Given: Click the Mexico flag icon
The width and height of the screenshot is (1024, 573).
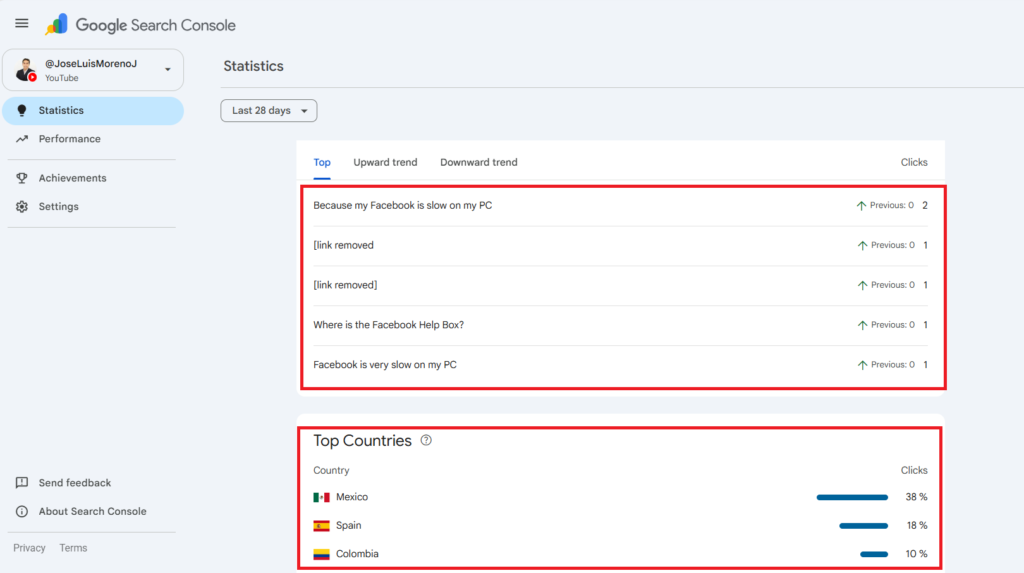Looking at the screenshot, I should tap(321, 497).
